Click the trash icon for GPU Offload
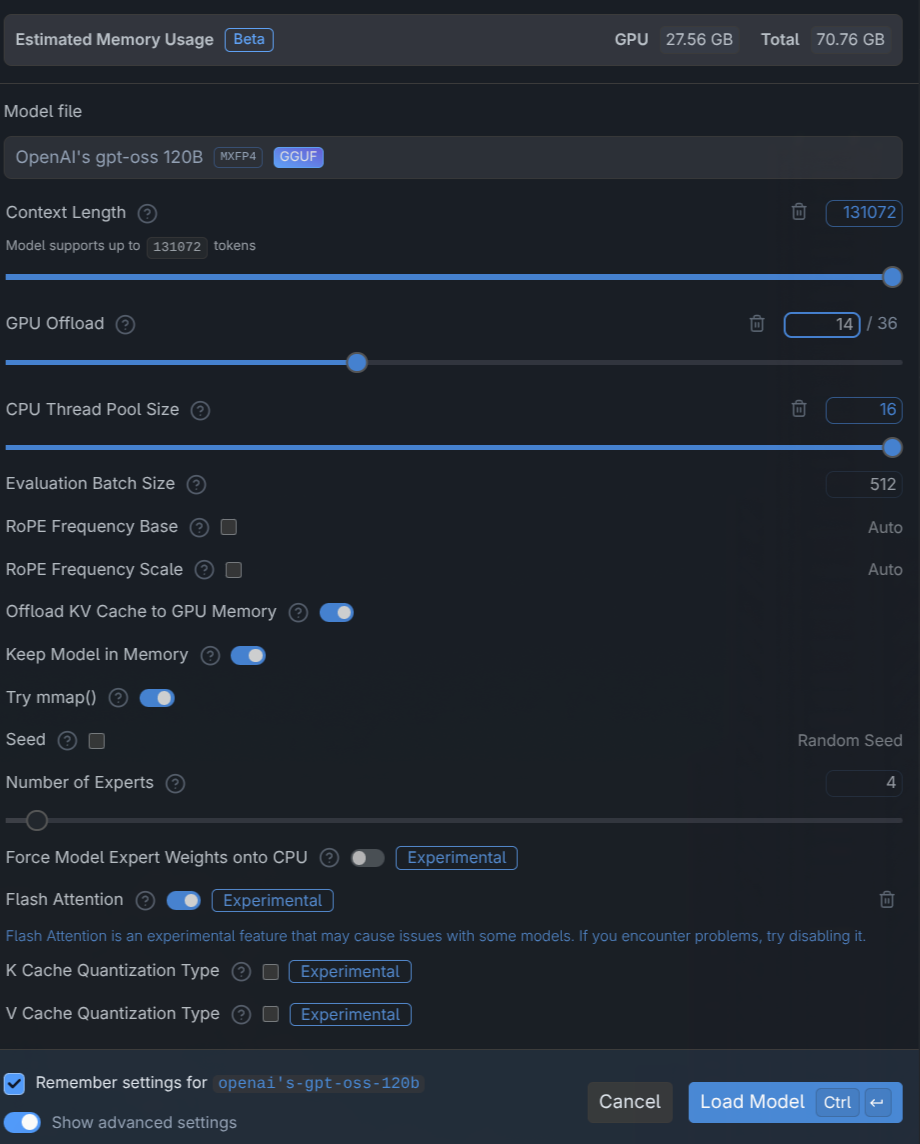This screenshot has width=920, height=1144. (757, 324)
